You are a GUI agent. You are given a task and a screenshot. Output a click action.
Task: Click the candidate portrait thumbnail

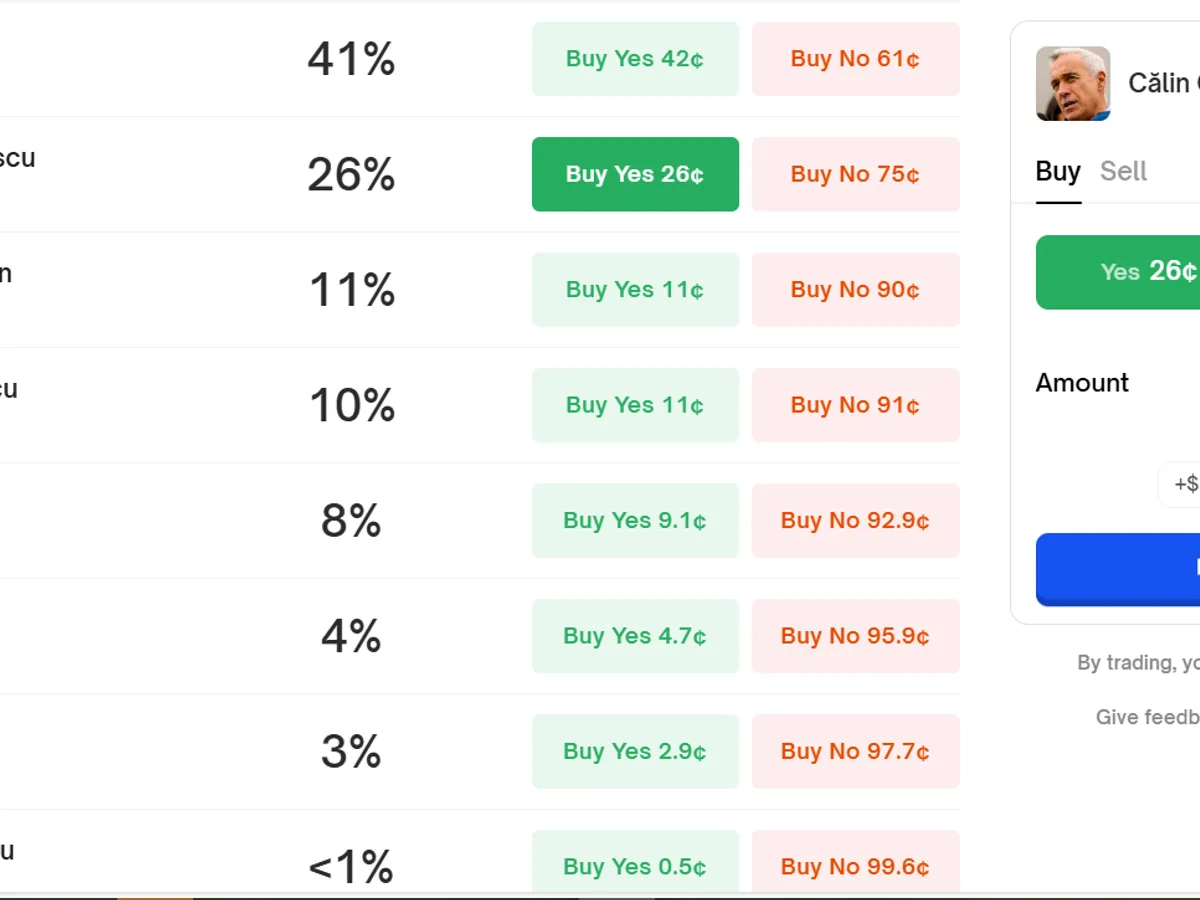(1073, 83)
